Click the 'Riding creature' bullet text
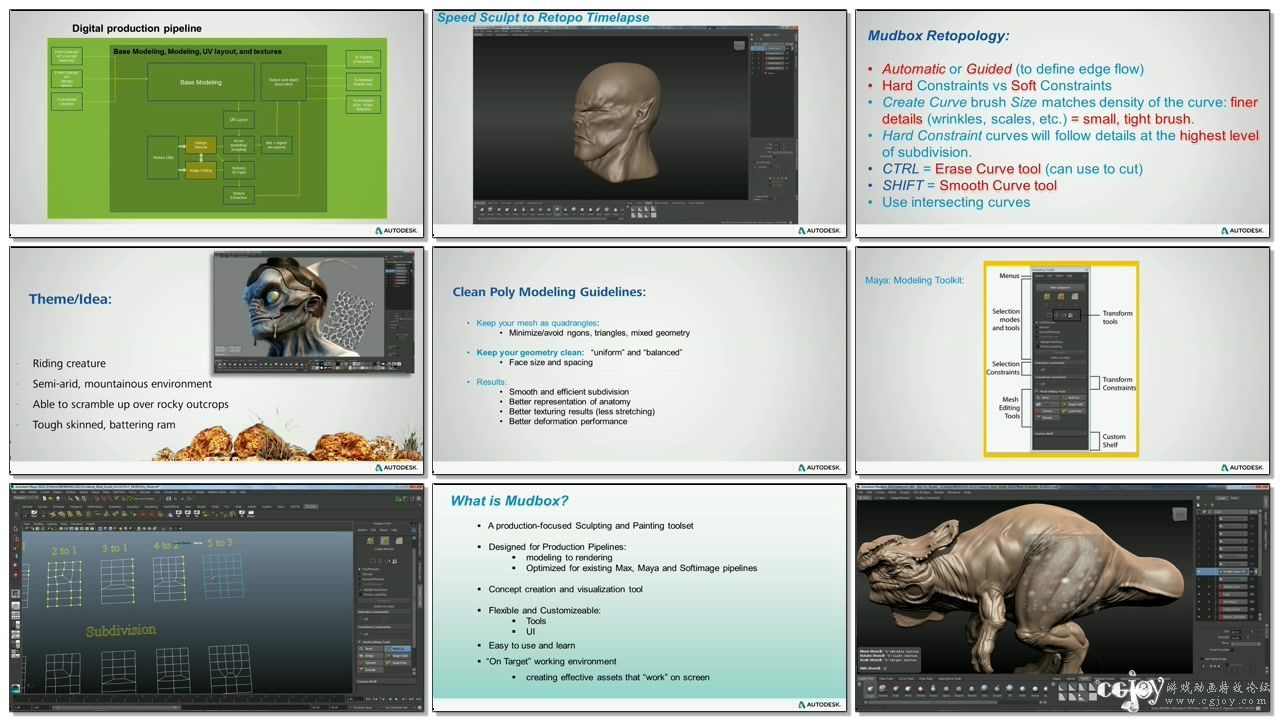The height and width of the screenshot is (722, 1280). point(69,364)
